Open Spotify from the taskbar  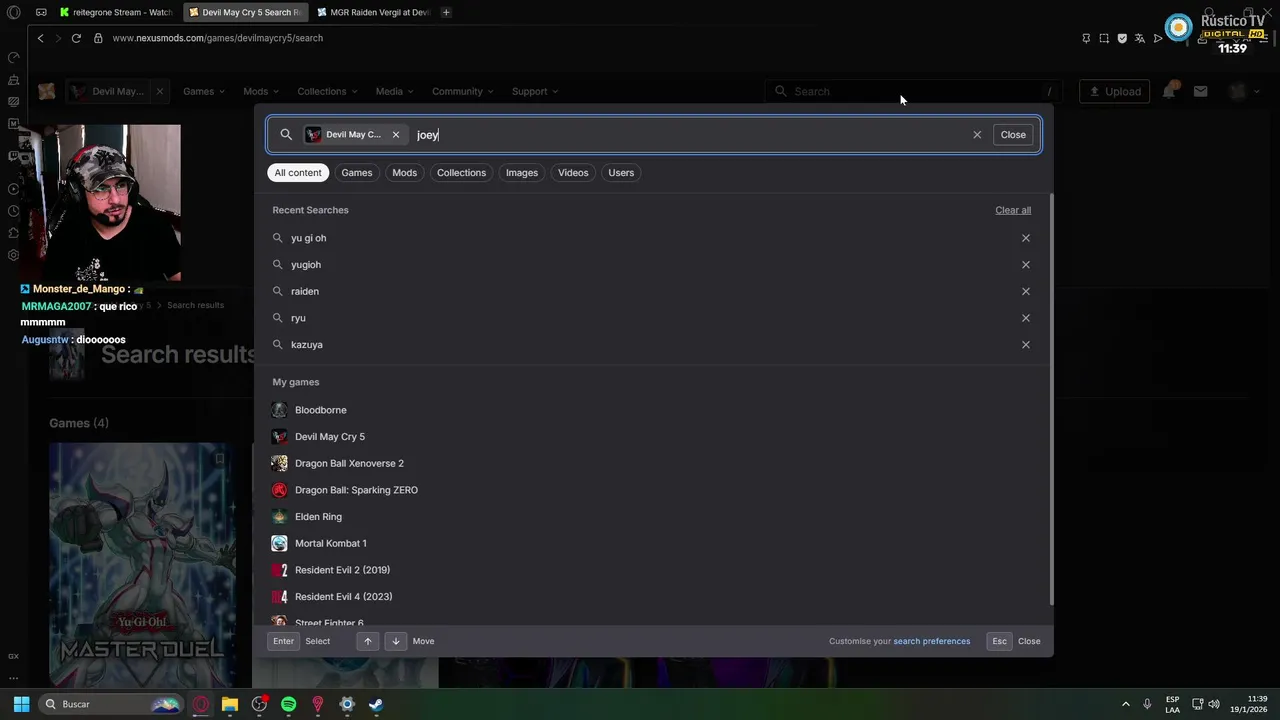pyautogui.click(x=289, y=704)
